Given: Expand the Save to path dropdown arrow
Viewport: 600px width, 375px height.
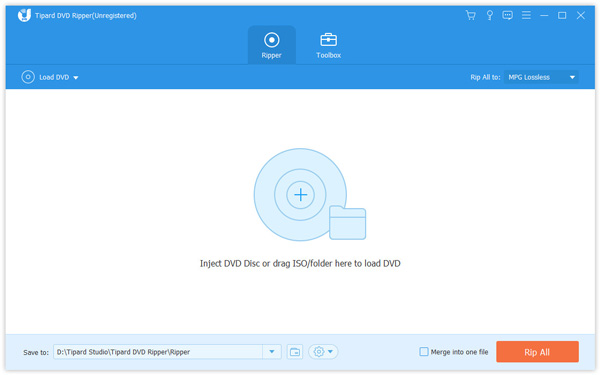Looking at the screenshot, I should 272,352.
